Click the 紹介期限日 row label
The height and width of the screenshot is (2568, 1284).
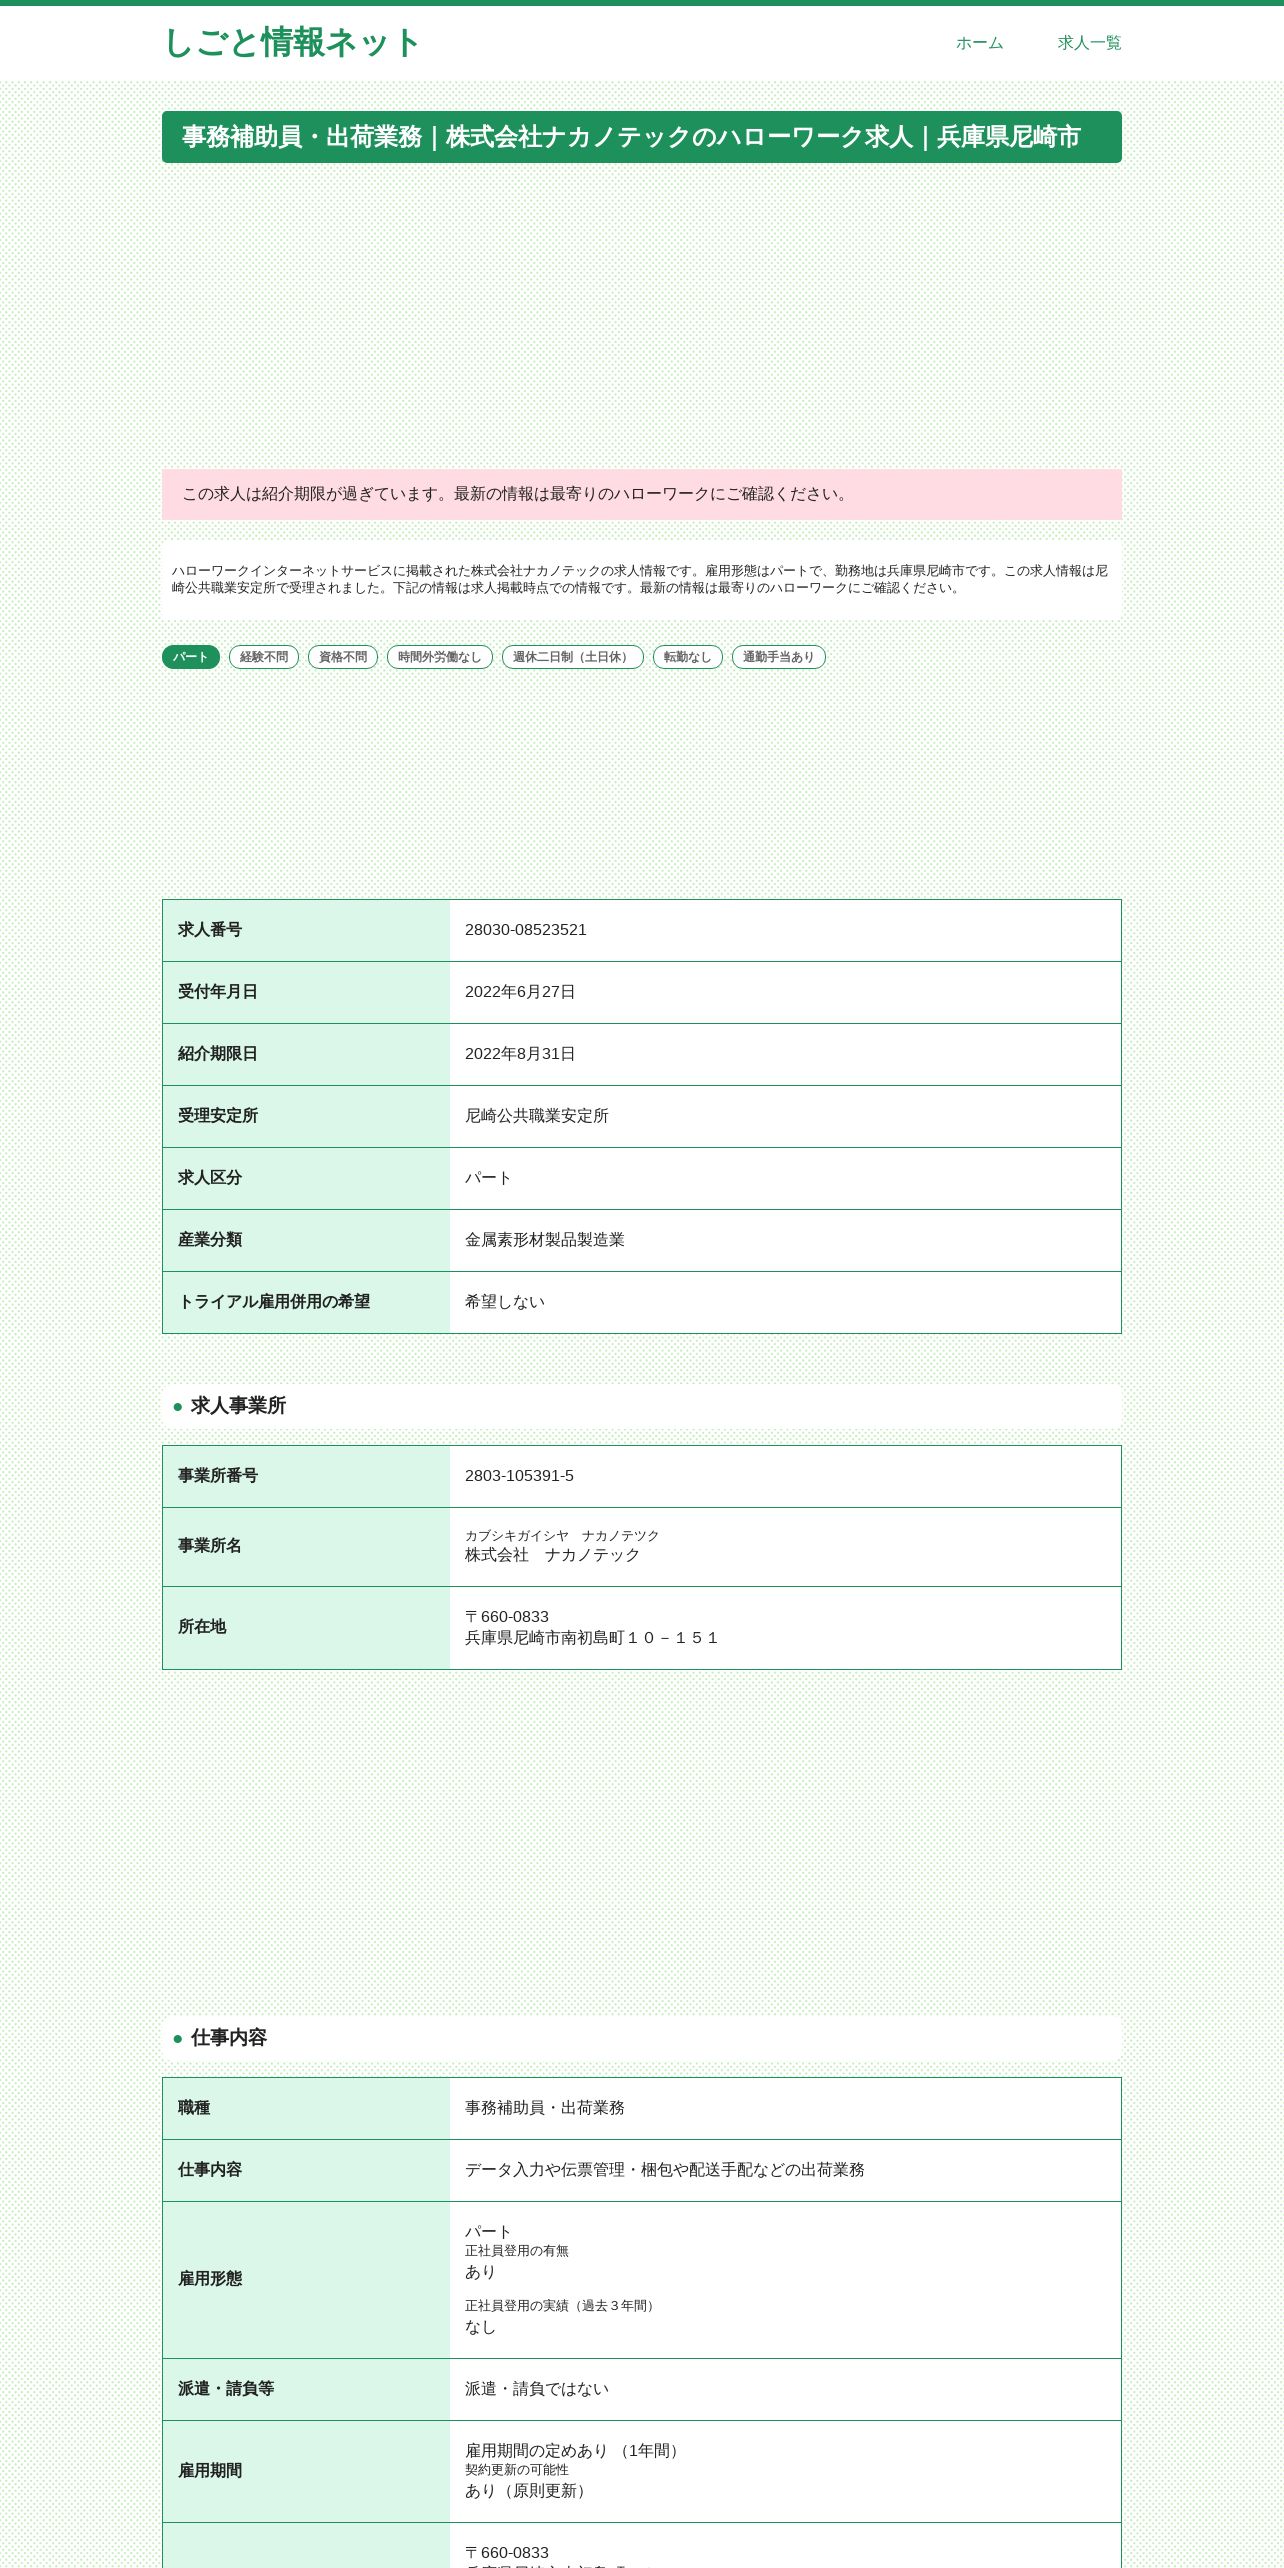[x=218, y=1054]
